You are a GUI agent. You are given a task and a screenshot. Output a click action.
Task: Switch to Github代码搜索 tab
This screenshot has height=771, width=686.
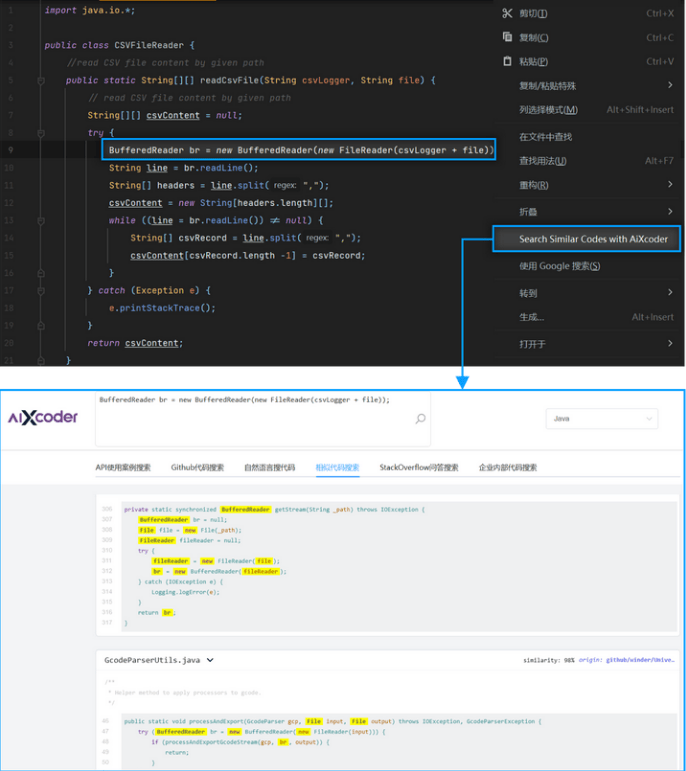pos(197,467)
